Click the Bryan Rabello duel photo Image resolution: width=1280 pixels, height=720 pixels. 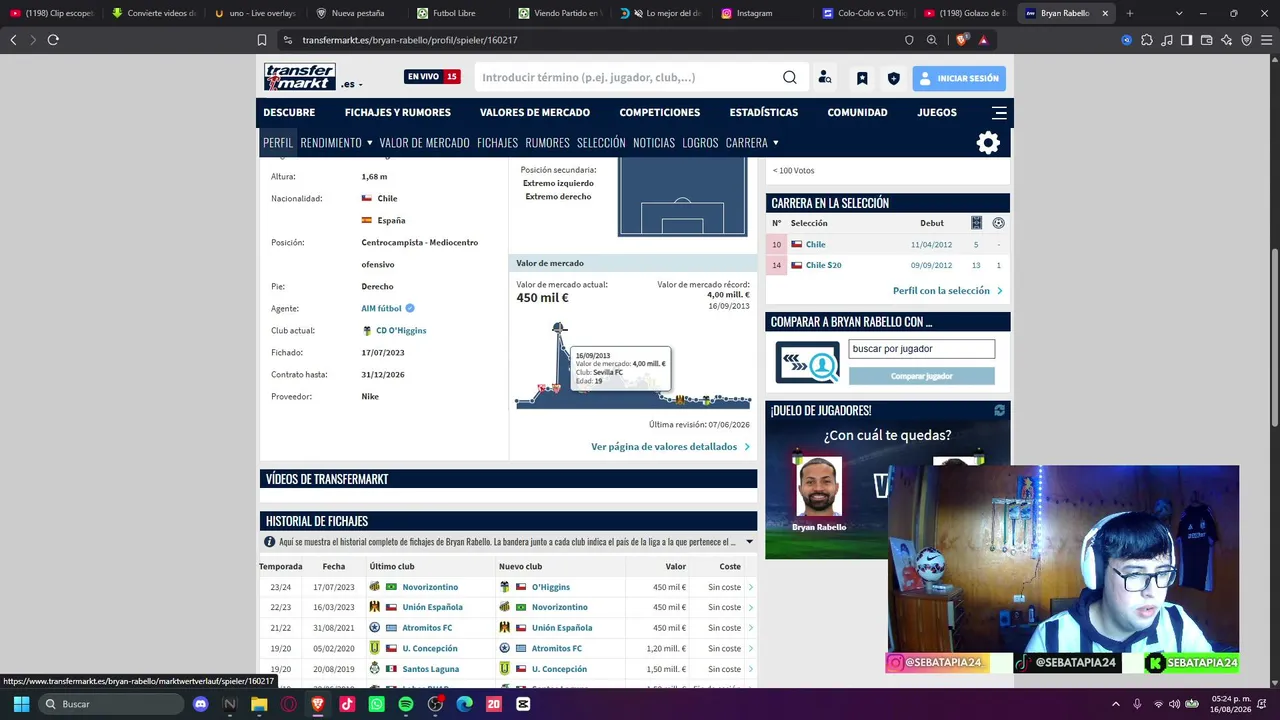[819, 487]
